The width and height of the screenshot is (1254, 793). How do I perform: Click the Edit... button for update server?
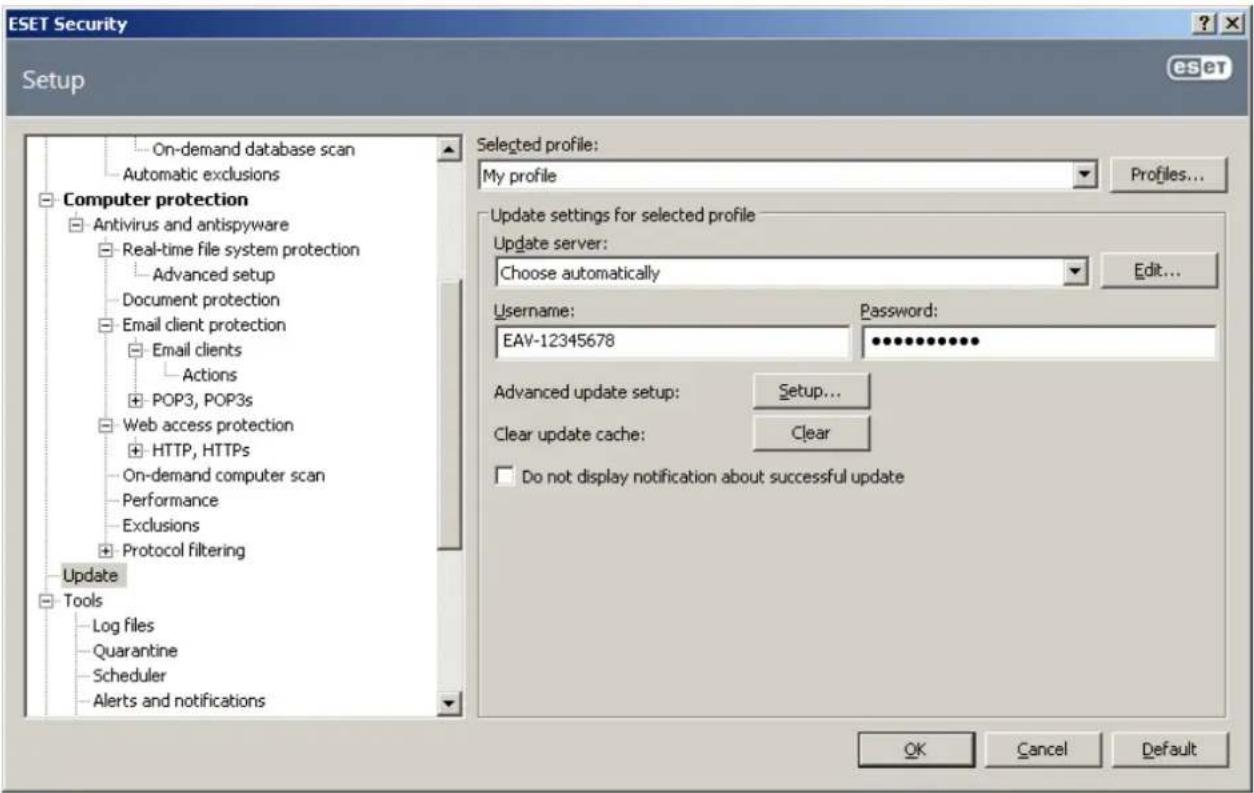coord(1158,271)
